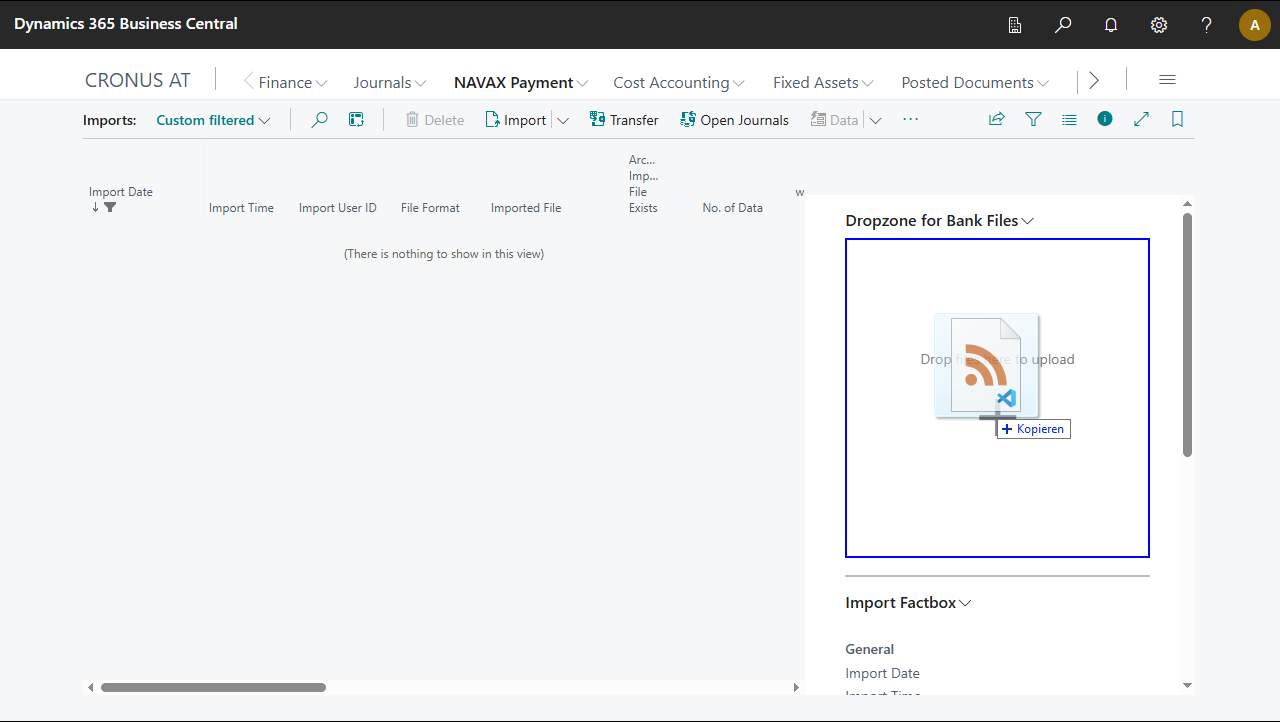This screenshot has width=1280, height=722.
Task: Click the CRONUS AT company name
Action: pos(138,81)
